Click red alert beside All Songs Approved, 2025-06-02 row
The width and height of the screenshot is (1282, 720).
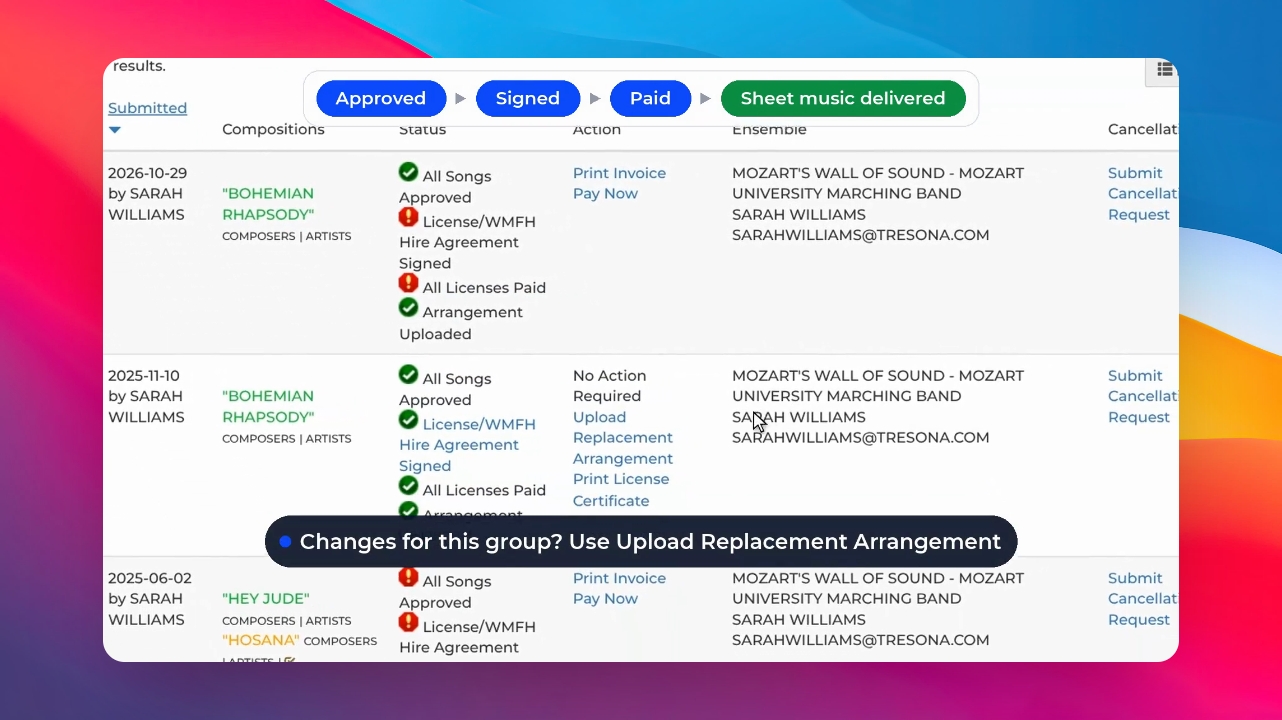(x=408, y=577)
